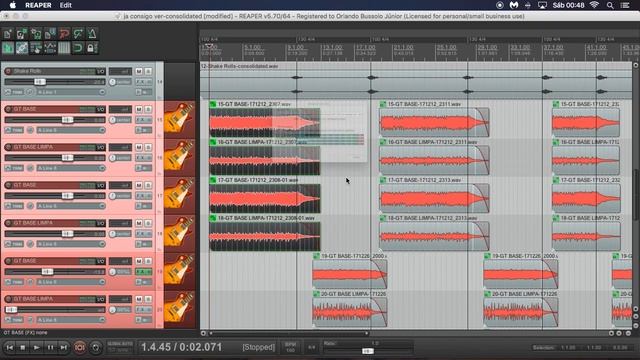Click Shake Rolls volume fader
Viewport: 640px width, 360px height.
(40, 82)
